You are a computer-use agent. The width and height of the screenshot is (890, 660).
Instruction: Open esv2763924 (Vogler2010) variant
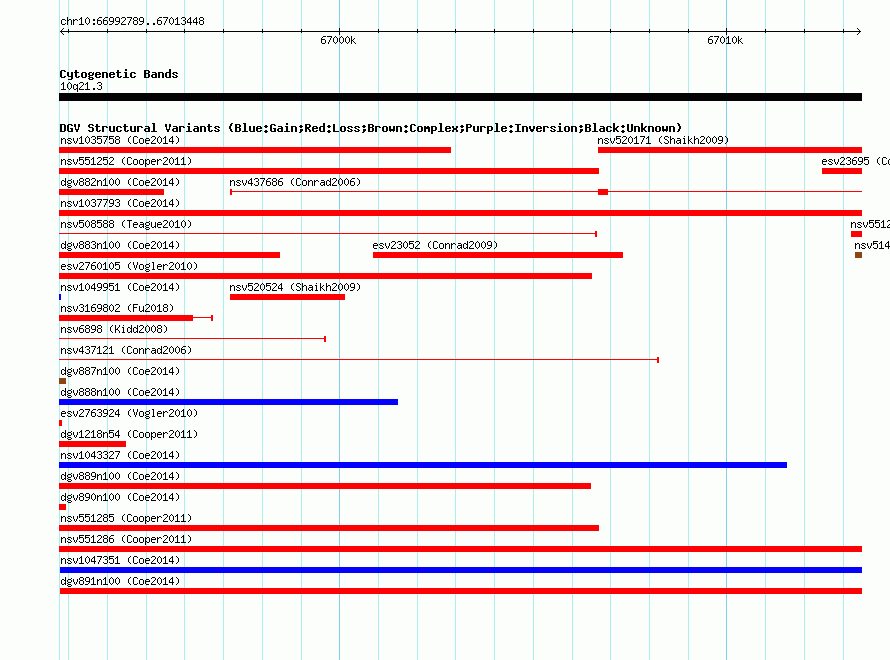click(x=129, y=413)
